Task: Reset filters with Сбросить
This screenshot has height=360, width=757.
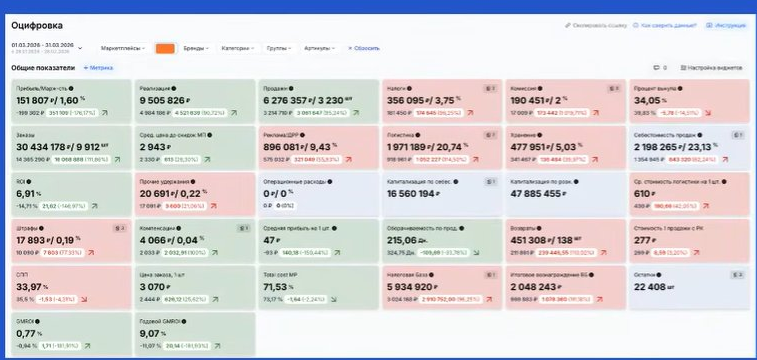Action: [364, 48]
